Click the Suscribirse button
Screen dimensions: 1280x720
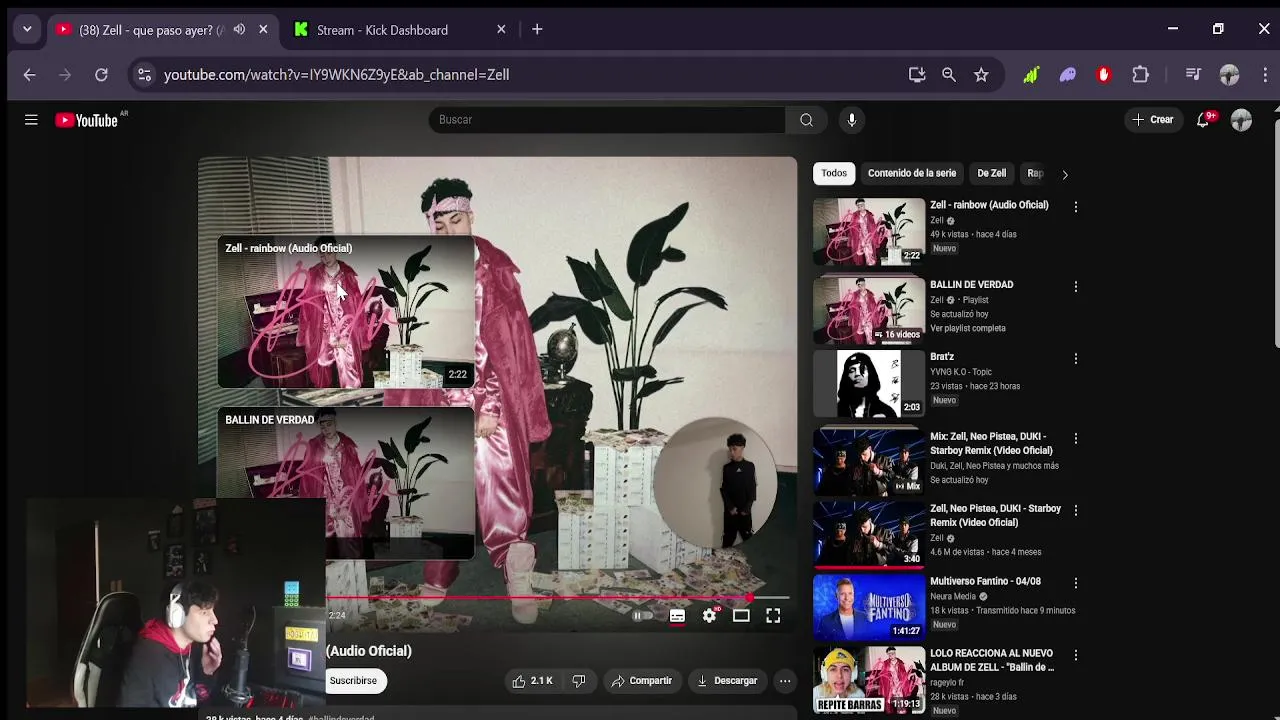tap(353, 681)
